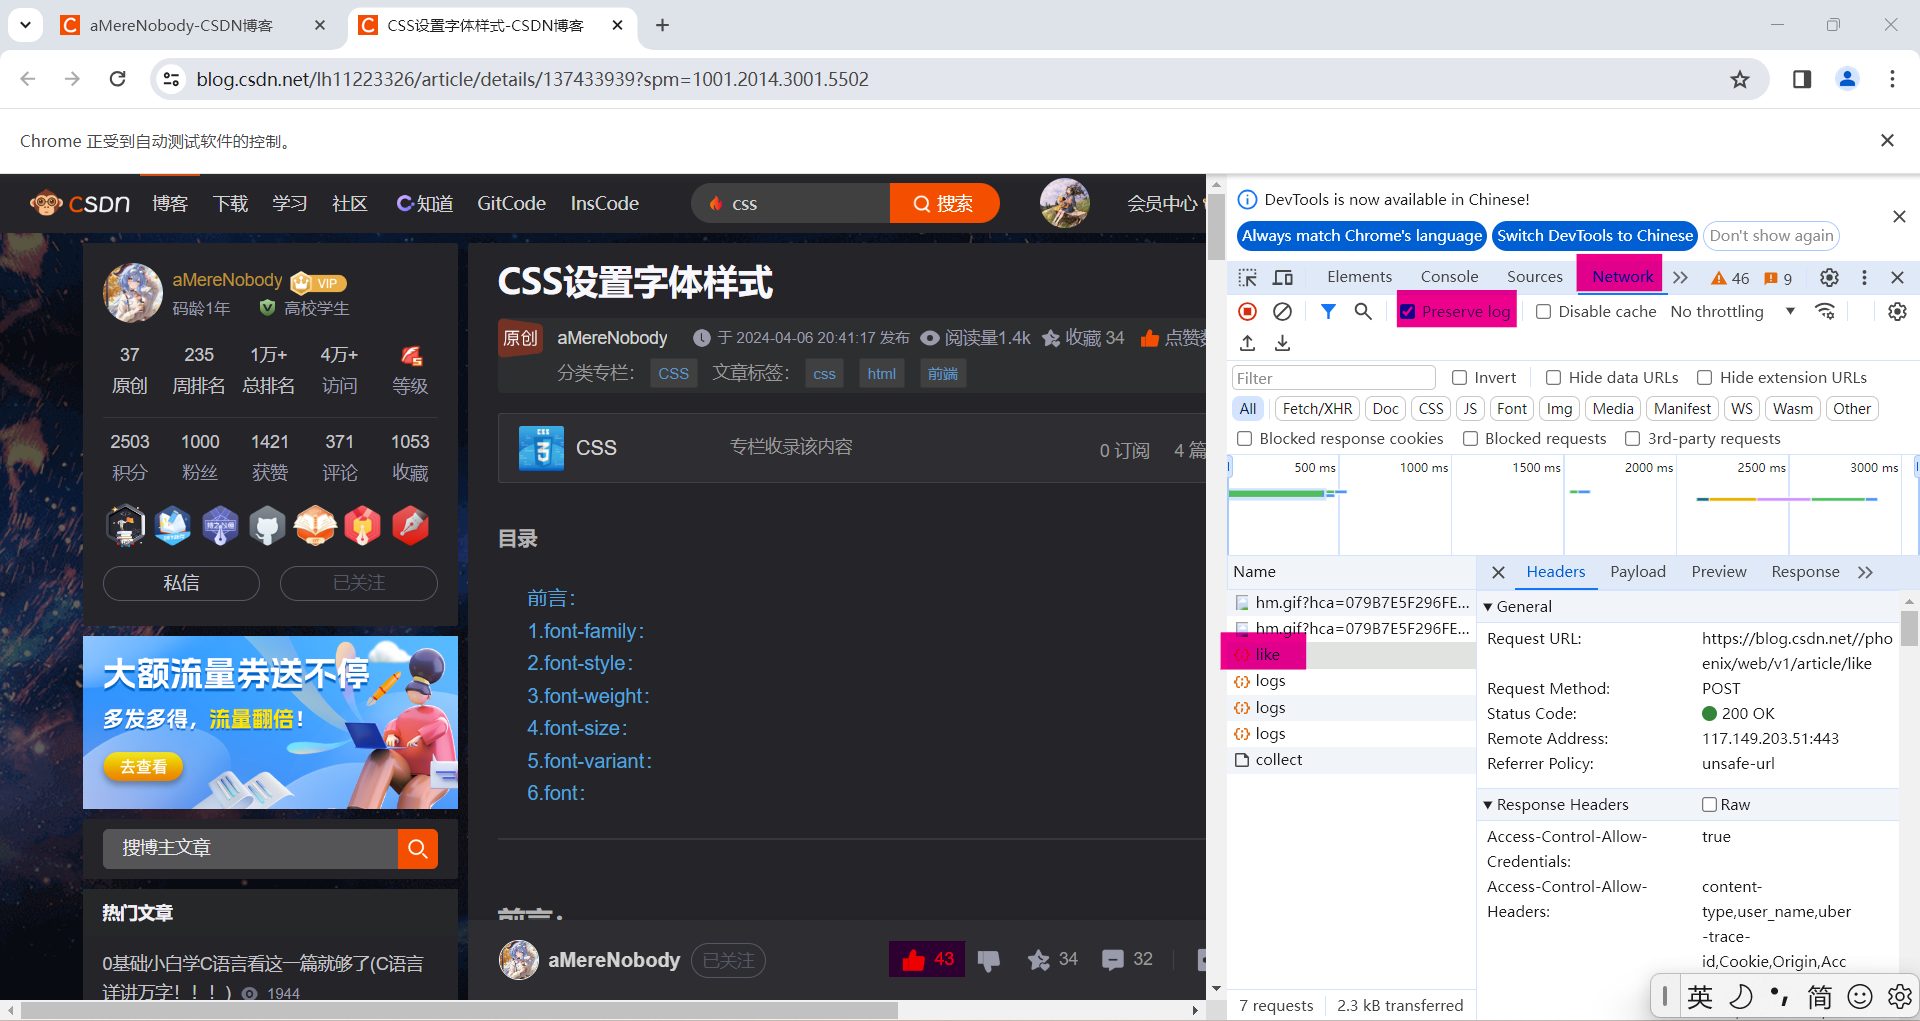Import HAR file upload icon
The height and width of the screenshot is (1021, 1920).
pyautogui.click(x=1247, y=343)
